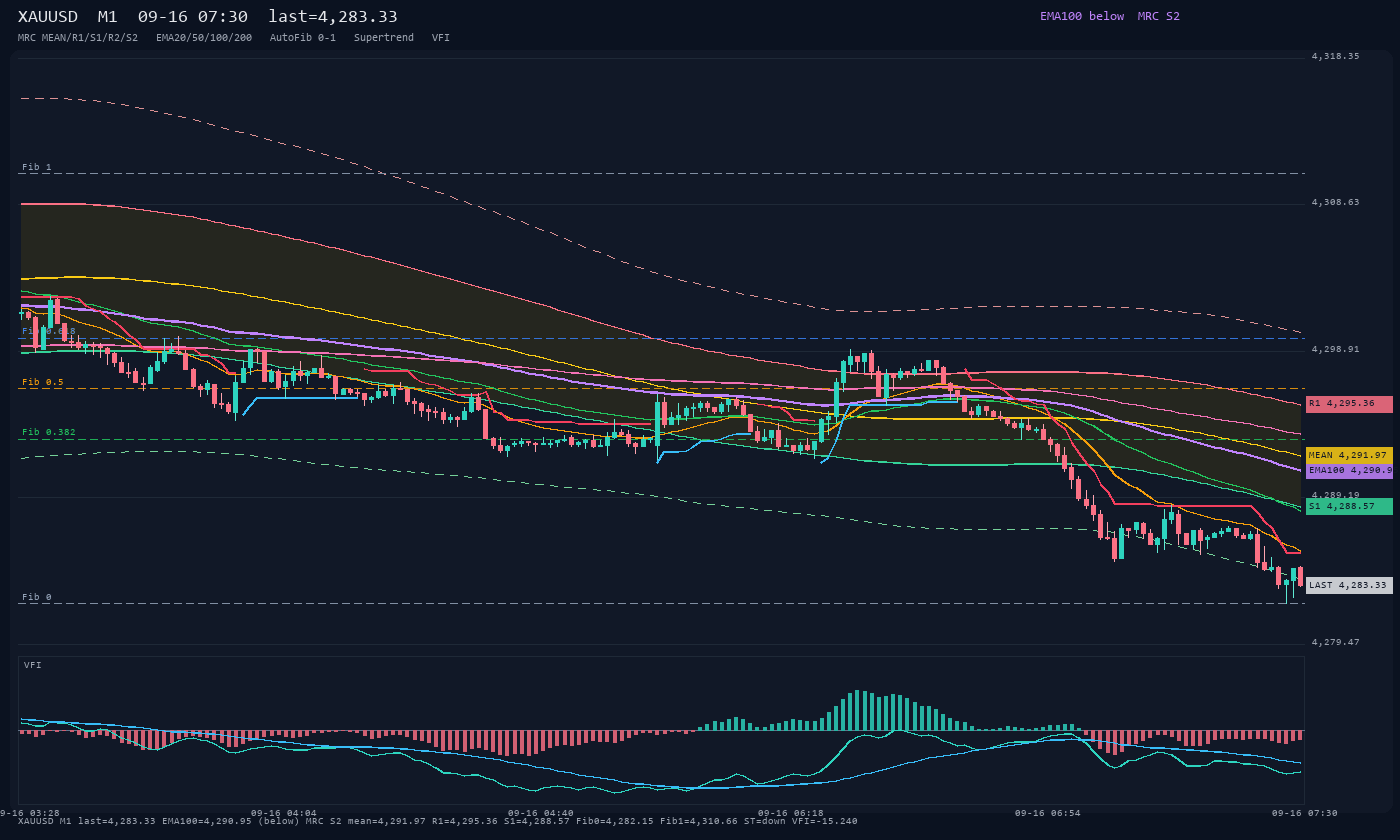Click the 09-16 04:40 time axis label
The image size is (1400, 840).
click(x=541, y=813)
